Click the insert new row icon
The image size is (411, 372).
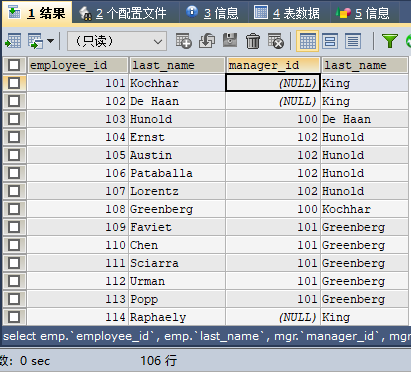coord(184,41)
